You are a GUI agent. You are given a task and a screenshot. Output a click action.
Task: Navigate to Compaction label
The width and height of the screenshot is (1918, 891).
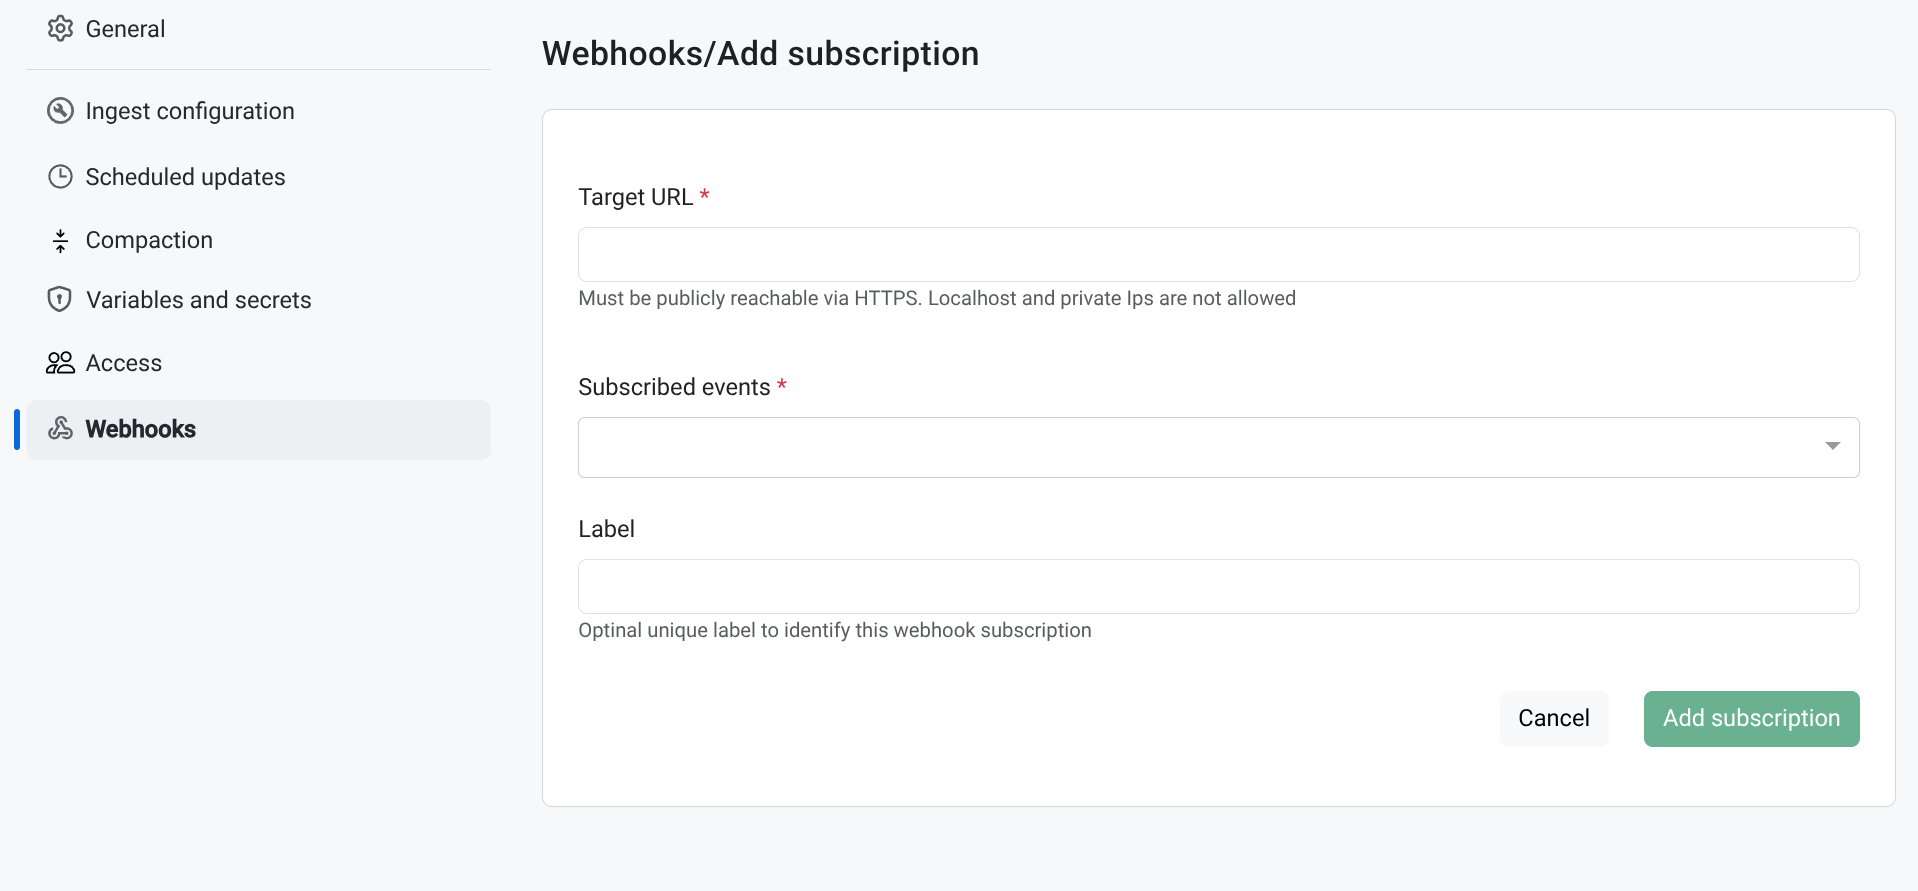(x=149, y=240)
